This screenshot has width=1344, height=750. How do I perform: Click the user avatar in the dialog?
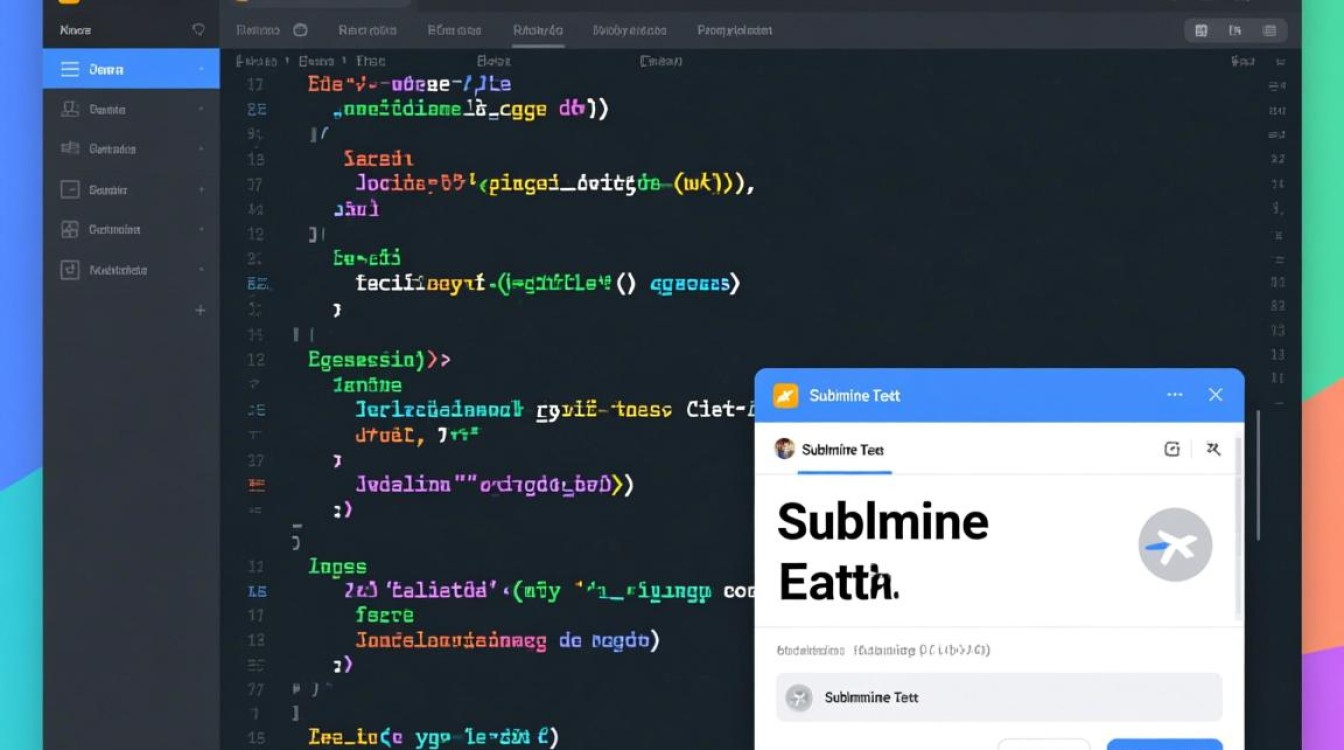click(x=785, y=449)
